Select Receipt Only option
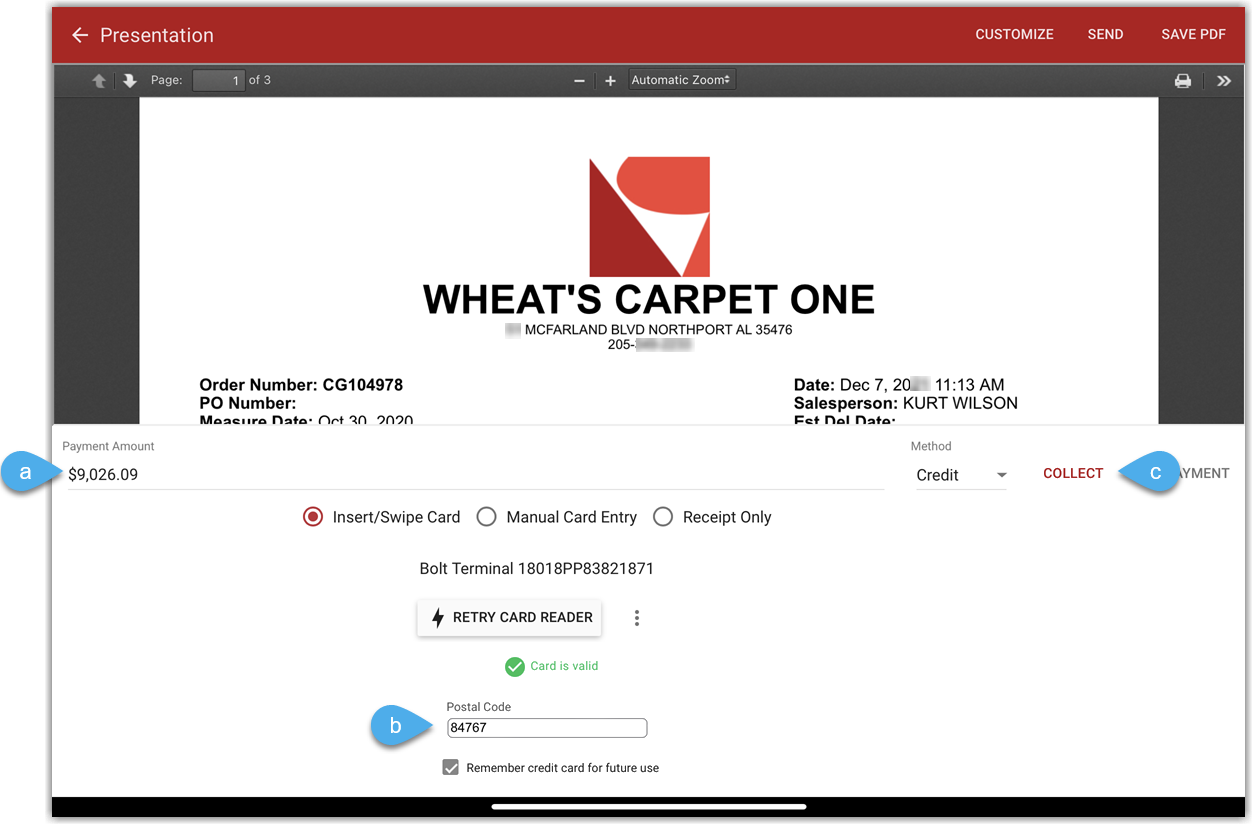The width and height of the screenshot is (1253, 825). point(713,517)
